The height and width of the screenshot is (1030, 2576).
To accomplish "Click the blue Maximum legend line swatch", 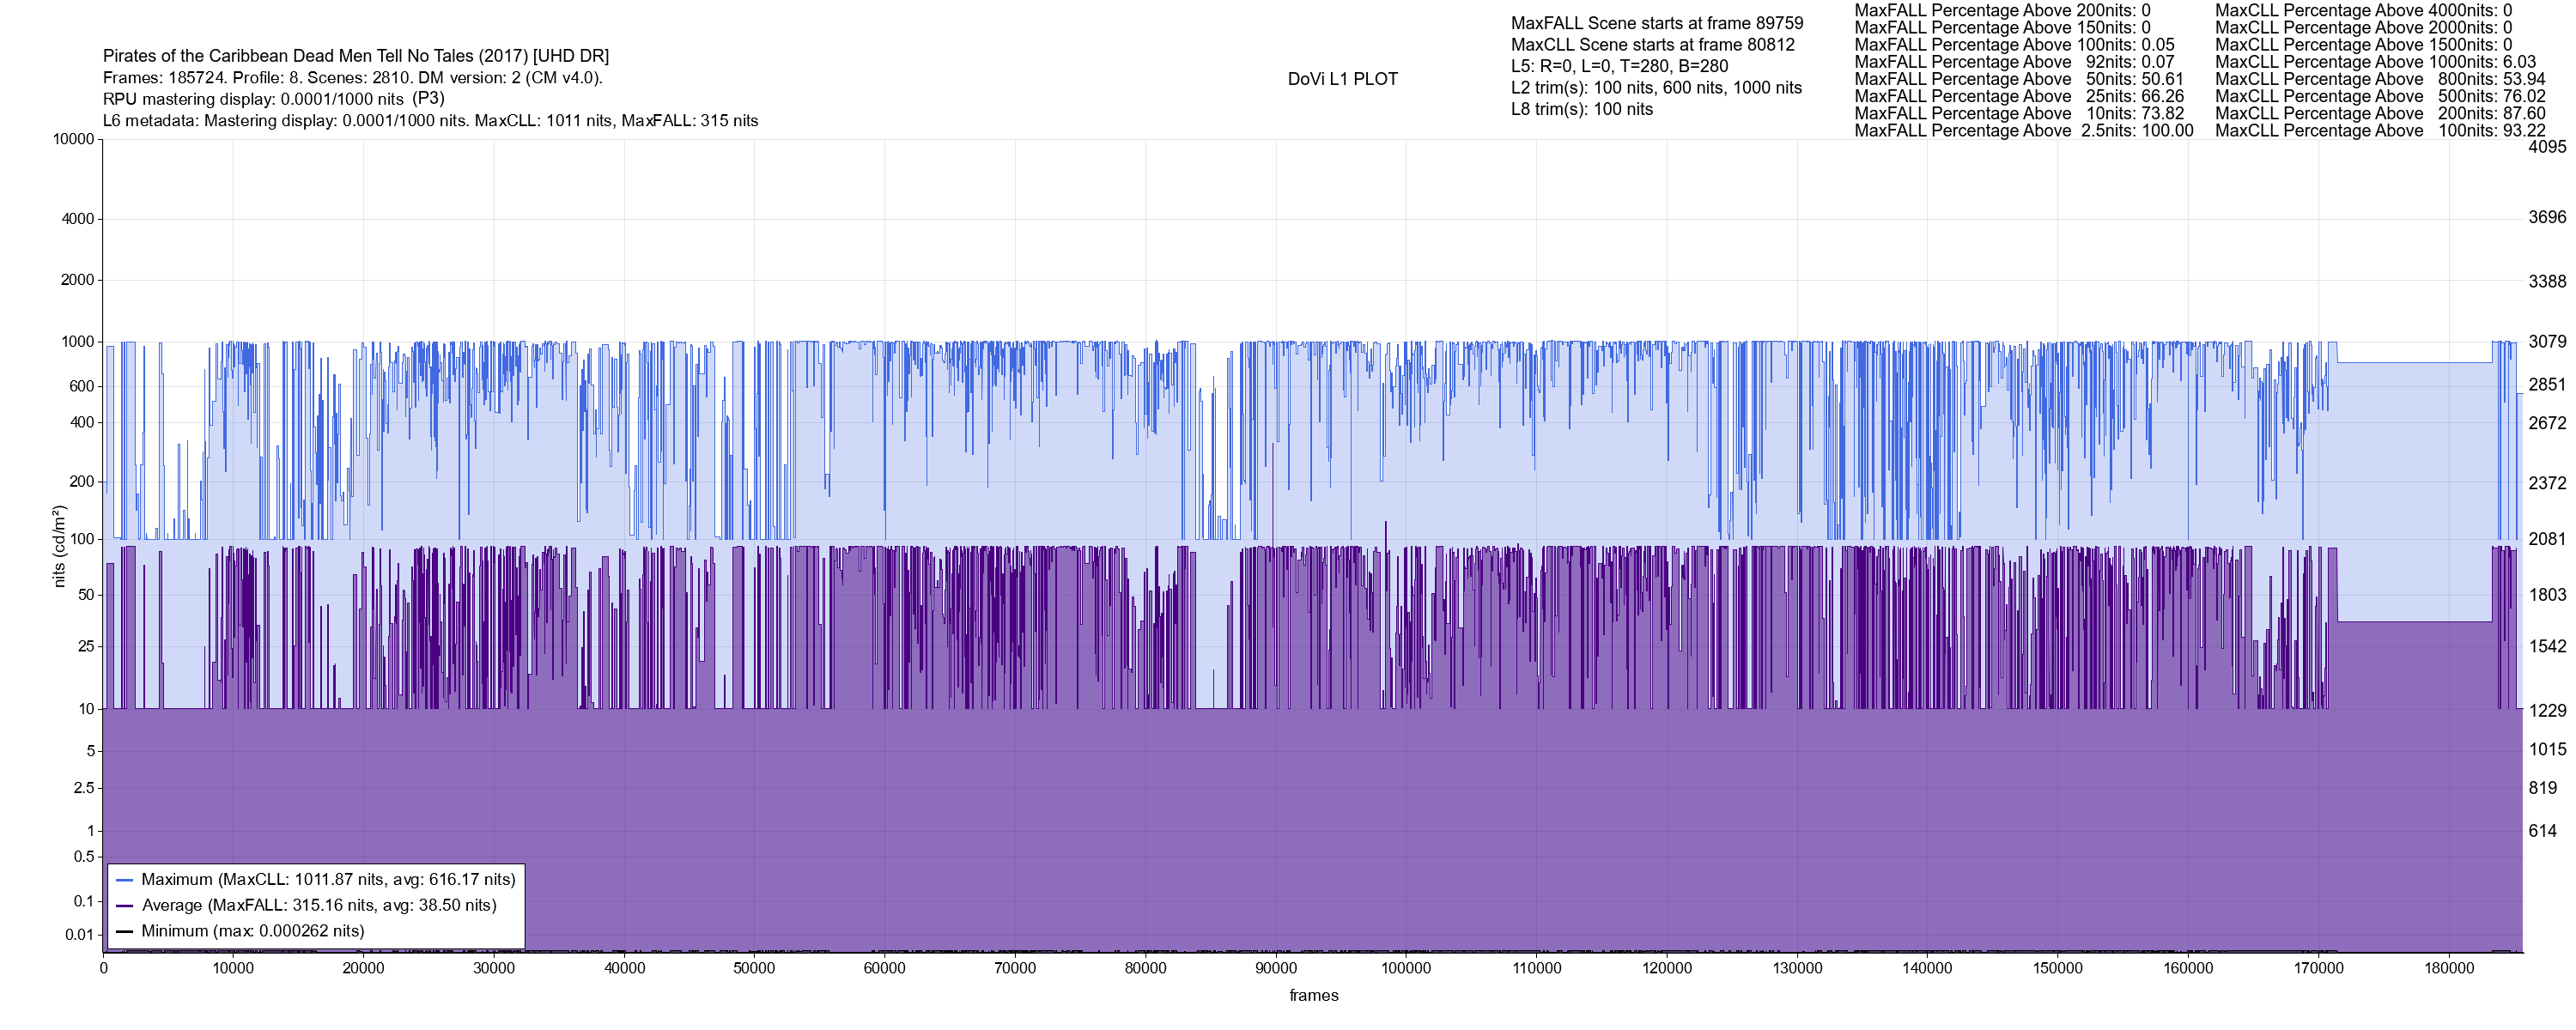I will [x=125, y=880].
